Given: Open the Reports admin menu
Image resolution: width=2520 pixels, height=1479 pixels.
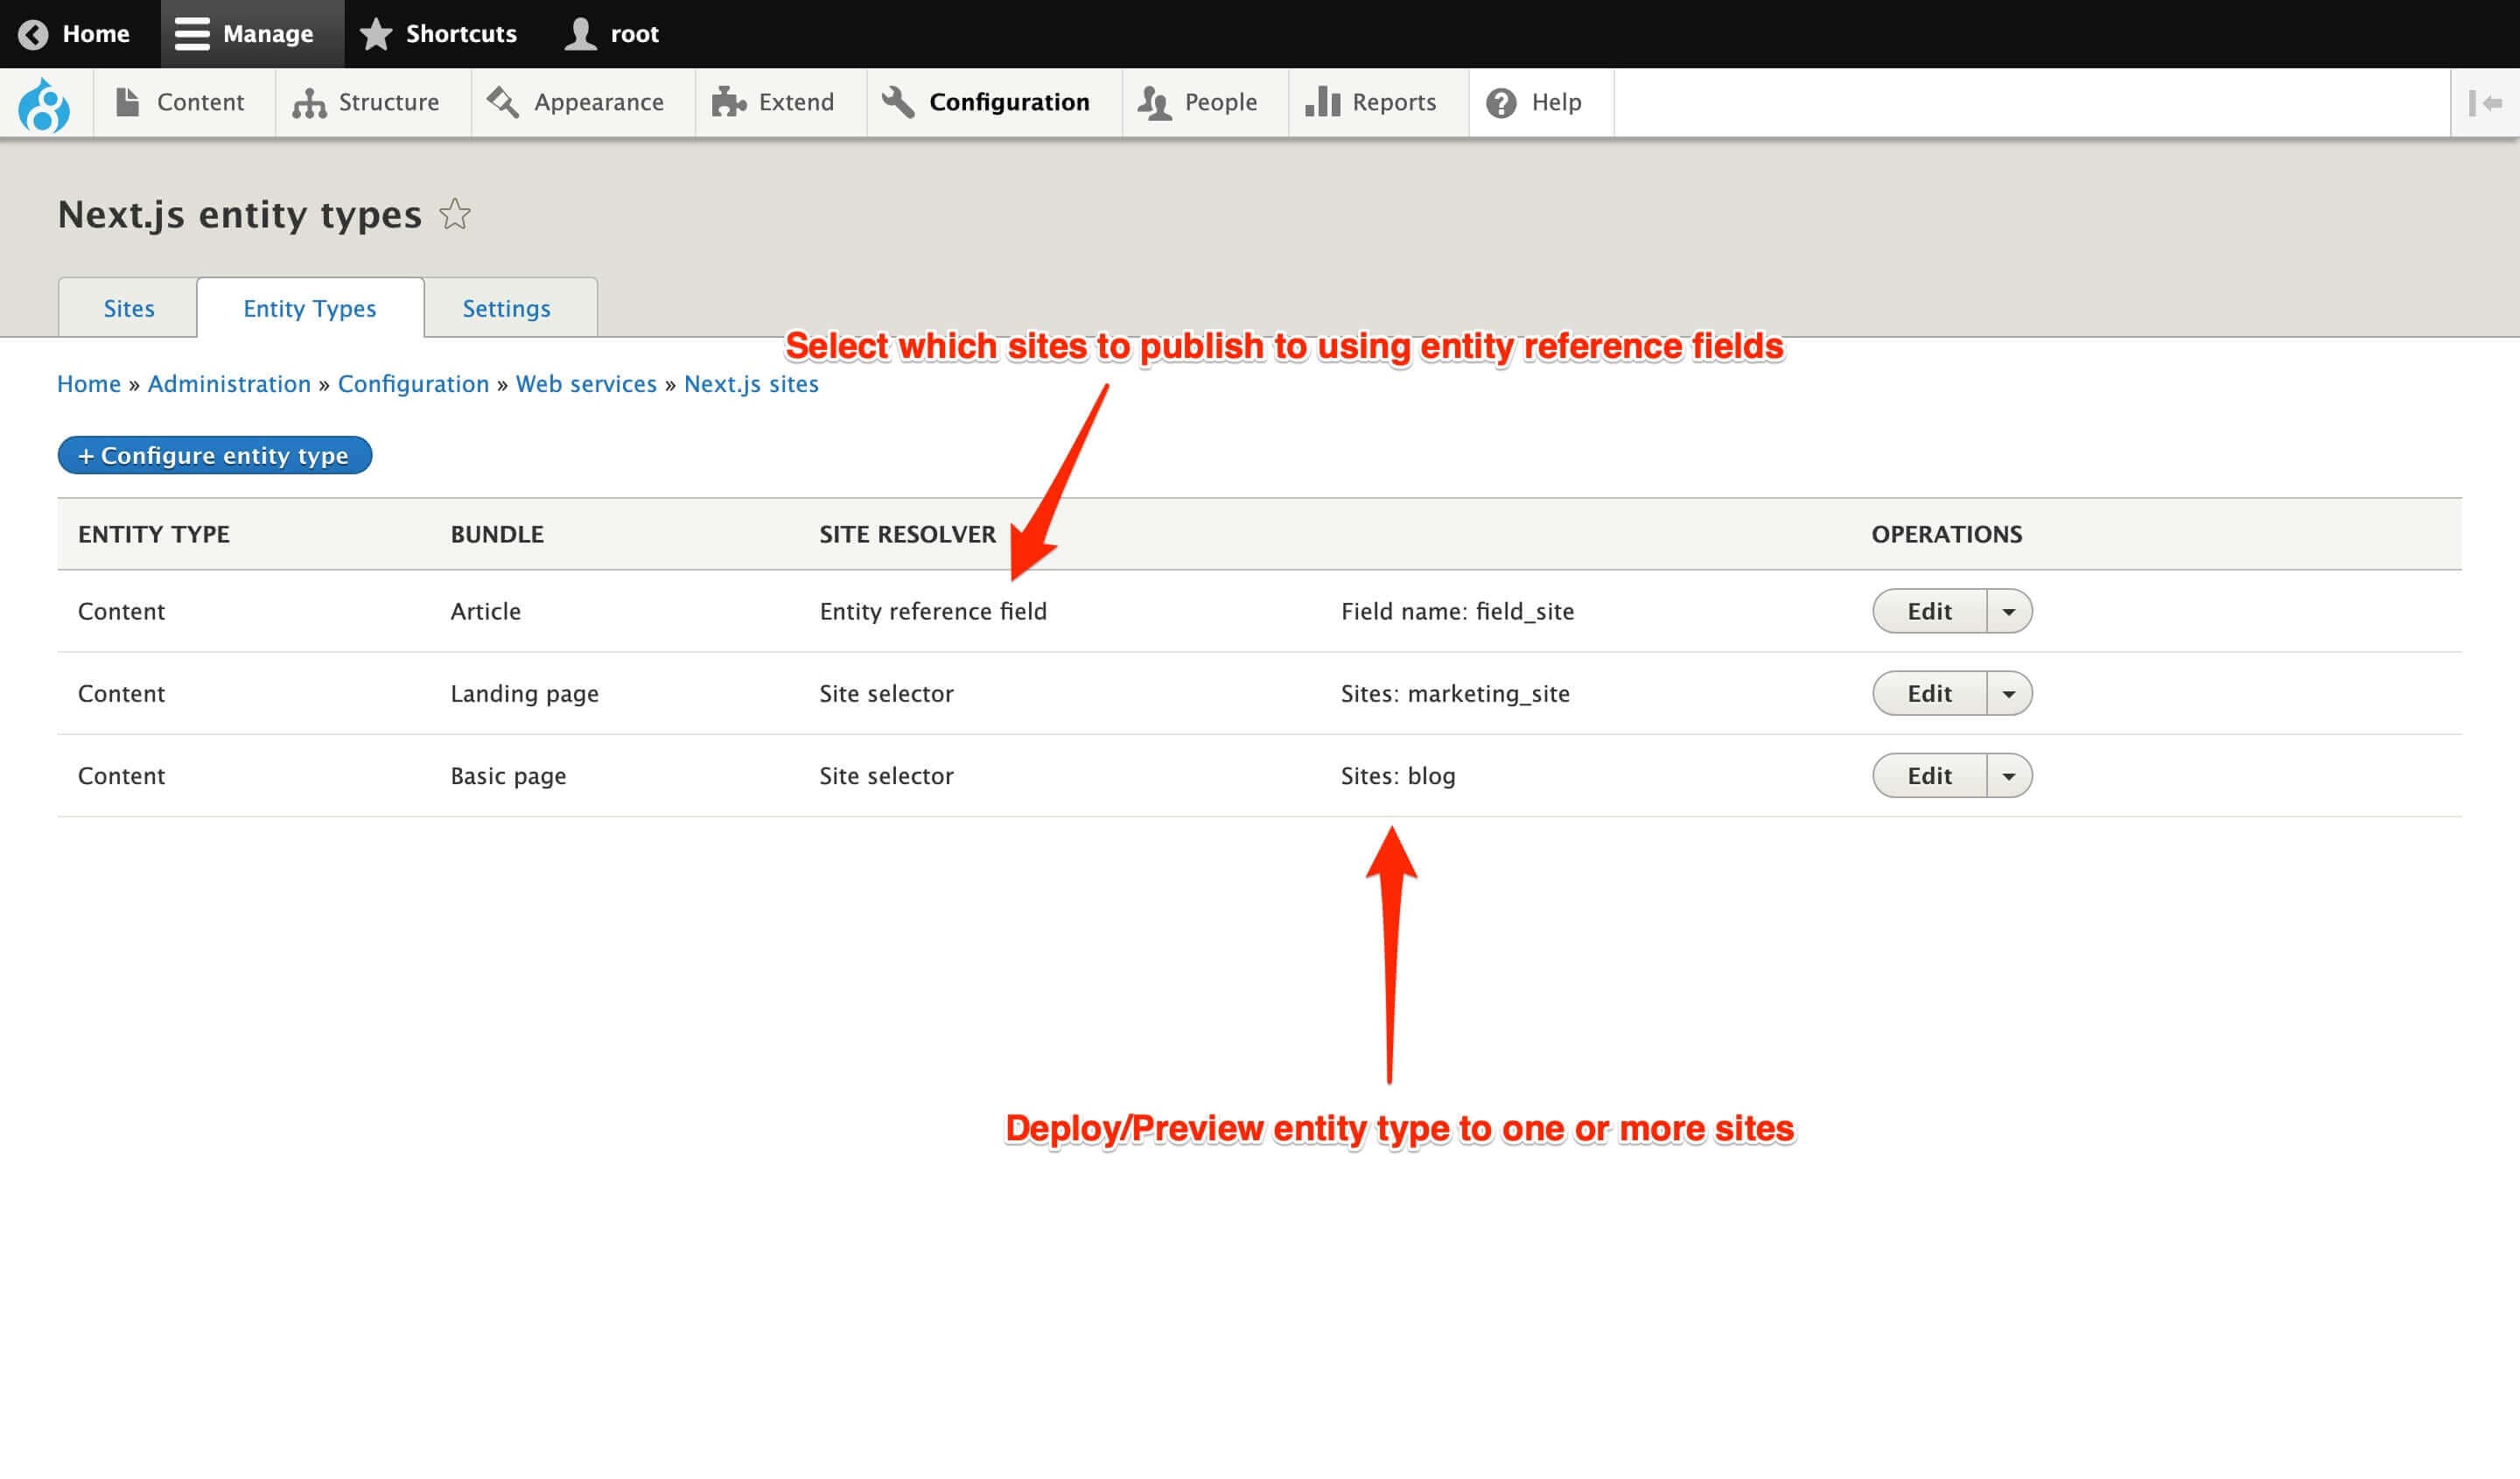Looking at the screenshot, I should click(x=1378, y=102).
